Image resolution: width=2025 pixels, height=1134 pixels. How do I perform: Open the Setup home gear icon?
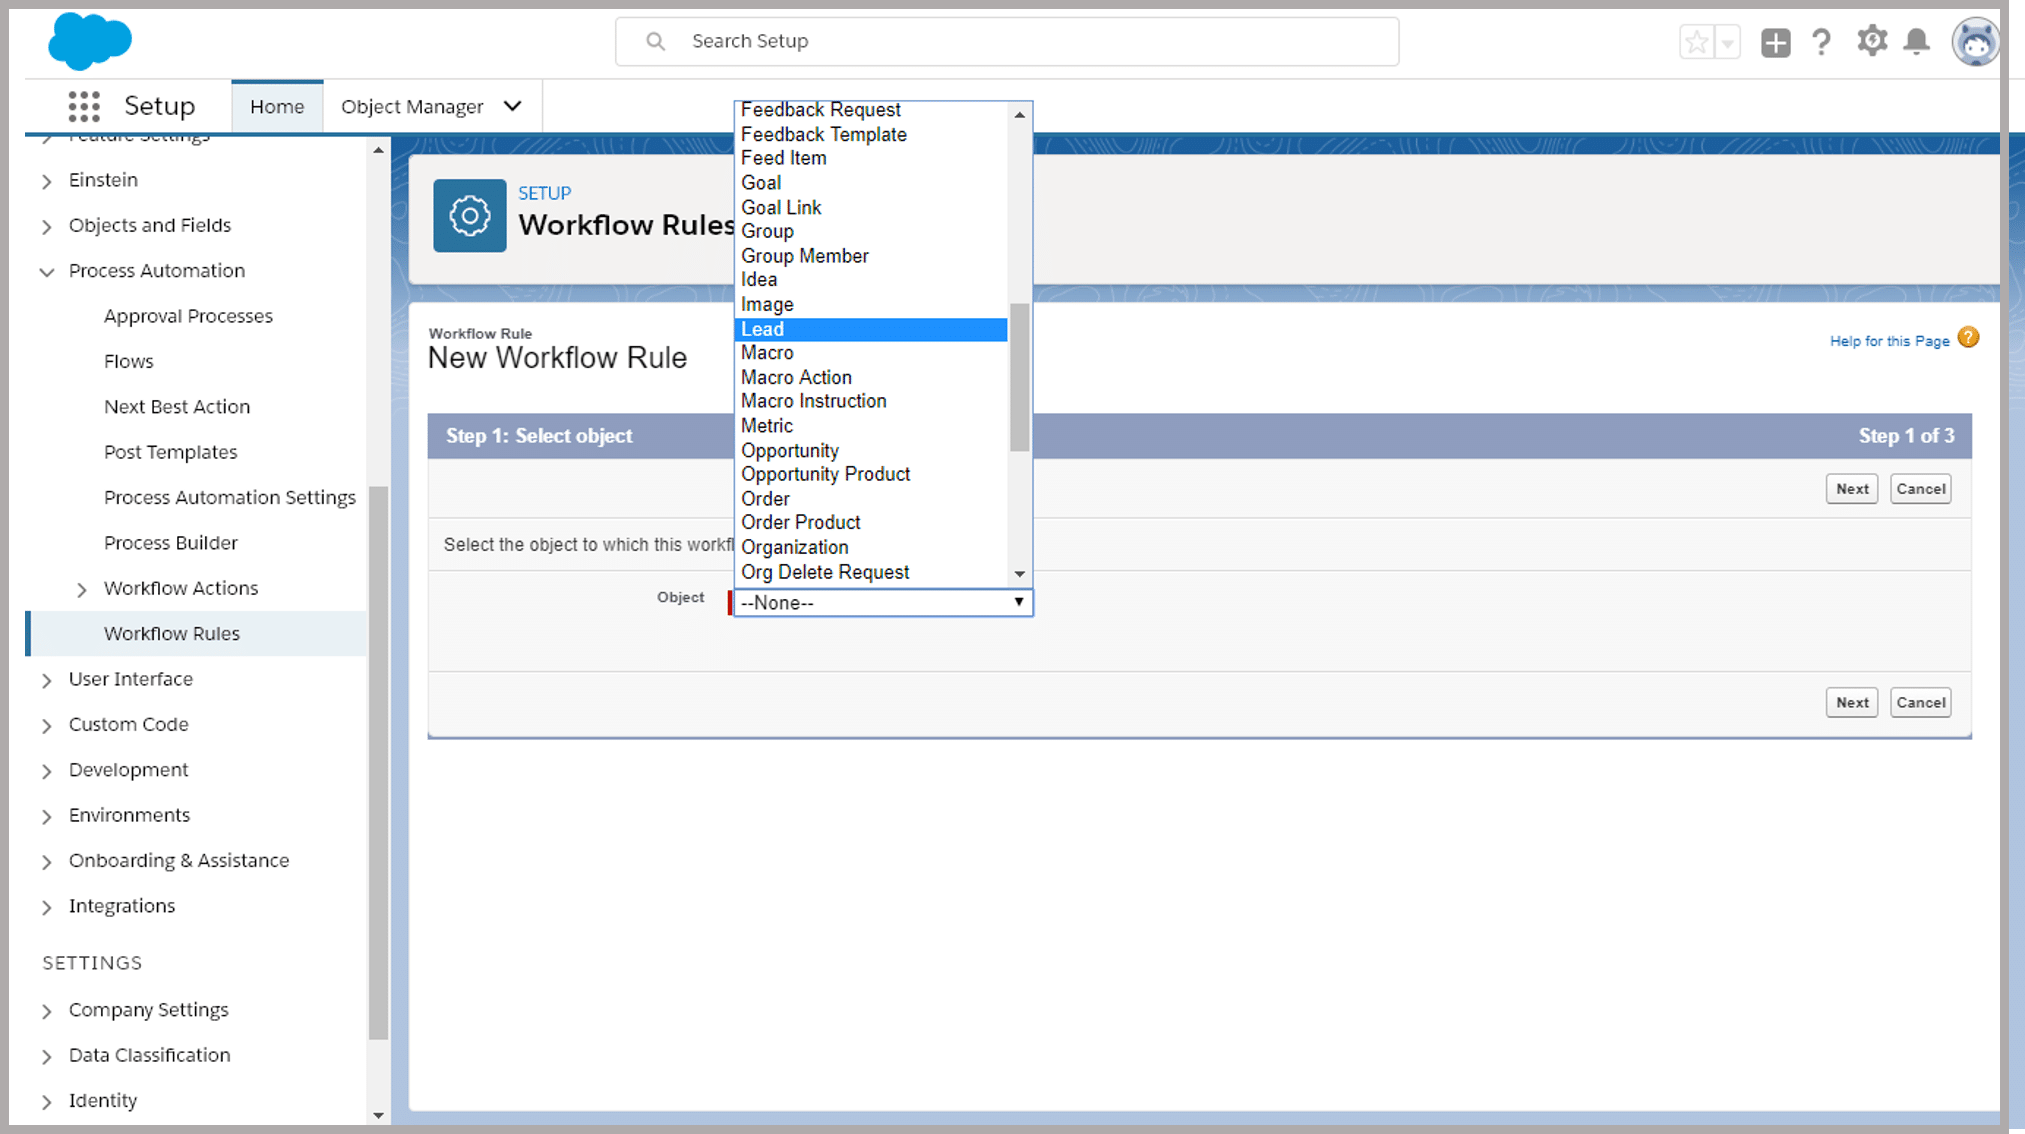click(1872, 40)
